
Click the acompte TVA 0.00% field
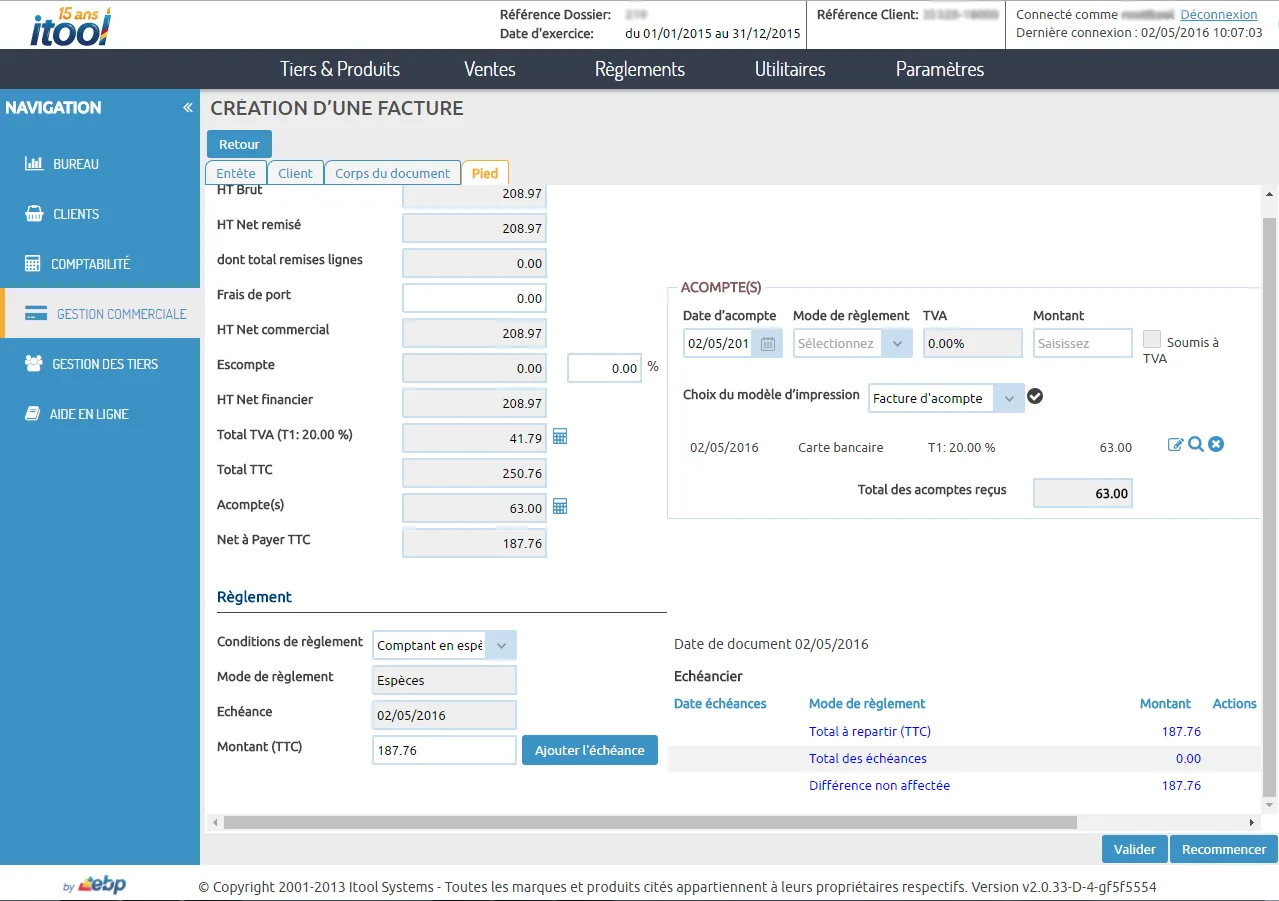973,343
